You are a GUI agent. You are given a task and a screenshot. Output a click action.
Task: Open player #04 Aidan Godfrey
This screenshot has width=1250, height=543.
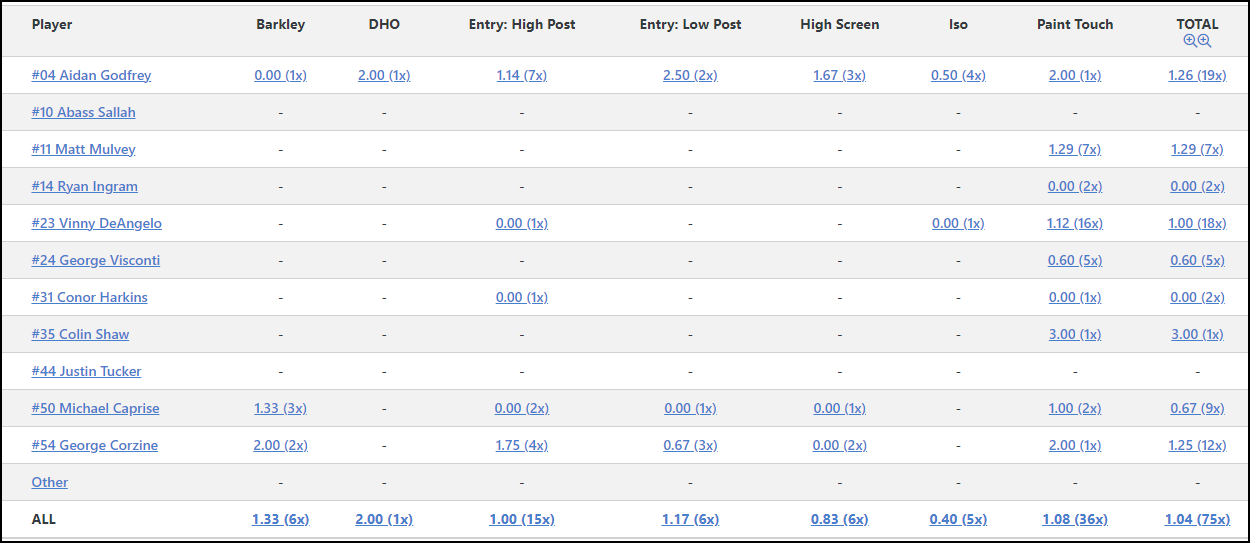[91, 75]
